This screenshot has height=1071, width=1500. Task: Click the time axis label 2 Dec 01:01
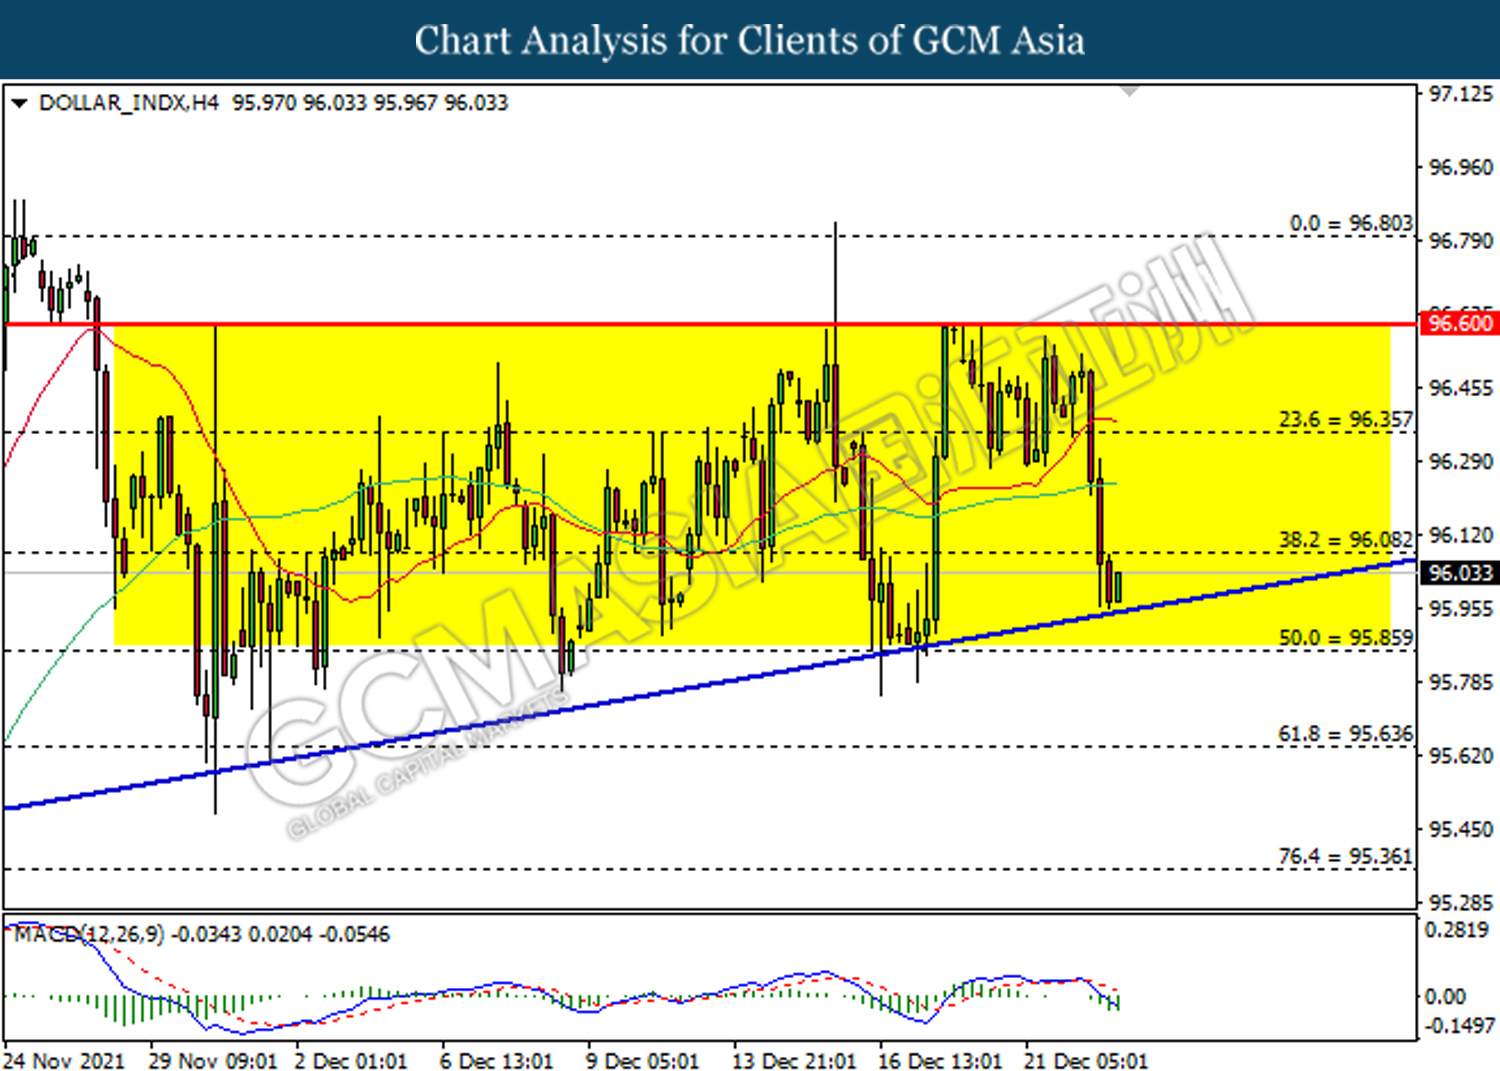click(351, 1061)
